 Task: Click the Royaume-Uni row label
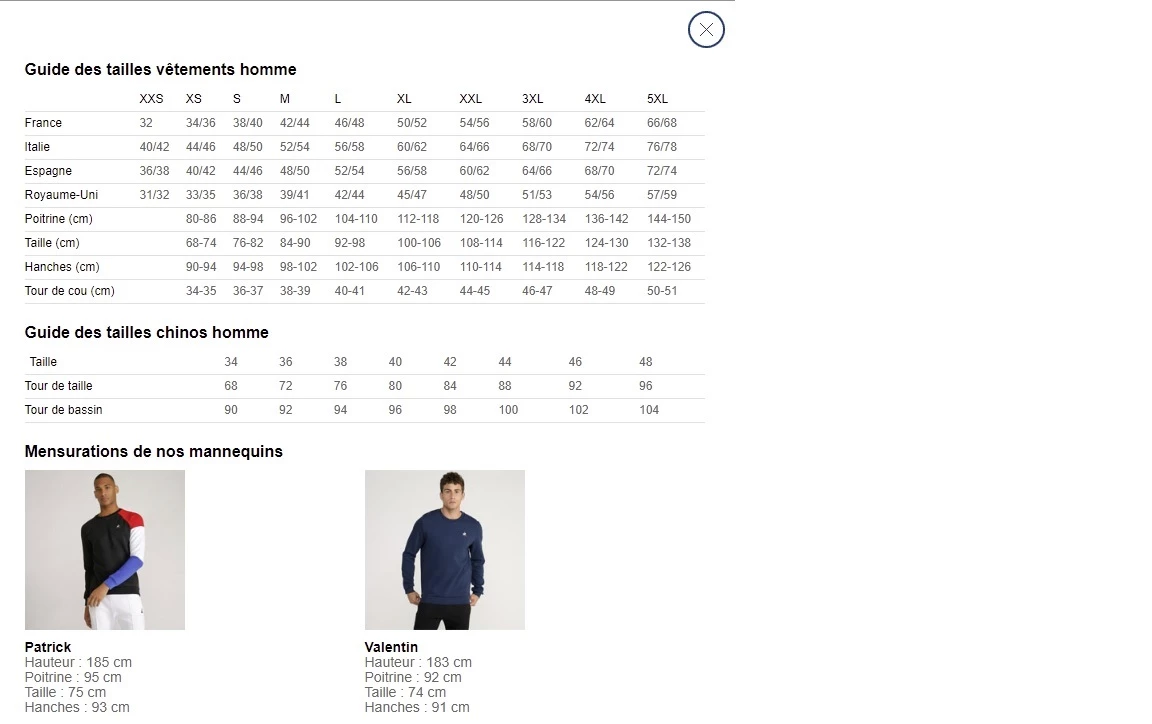tap(61, 195)
